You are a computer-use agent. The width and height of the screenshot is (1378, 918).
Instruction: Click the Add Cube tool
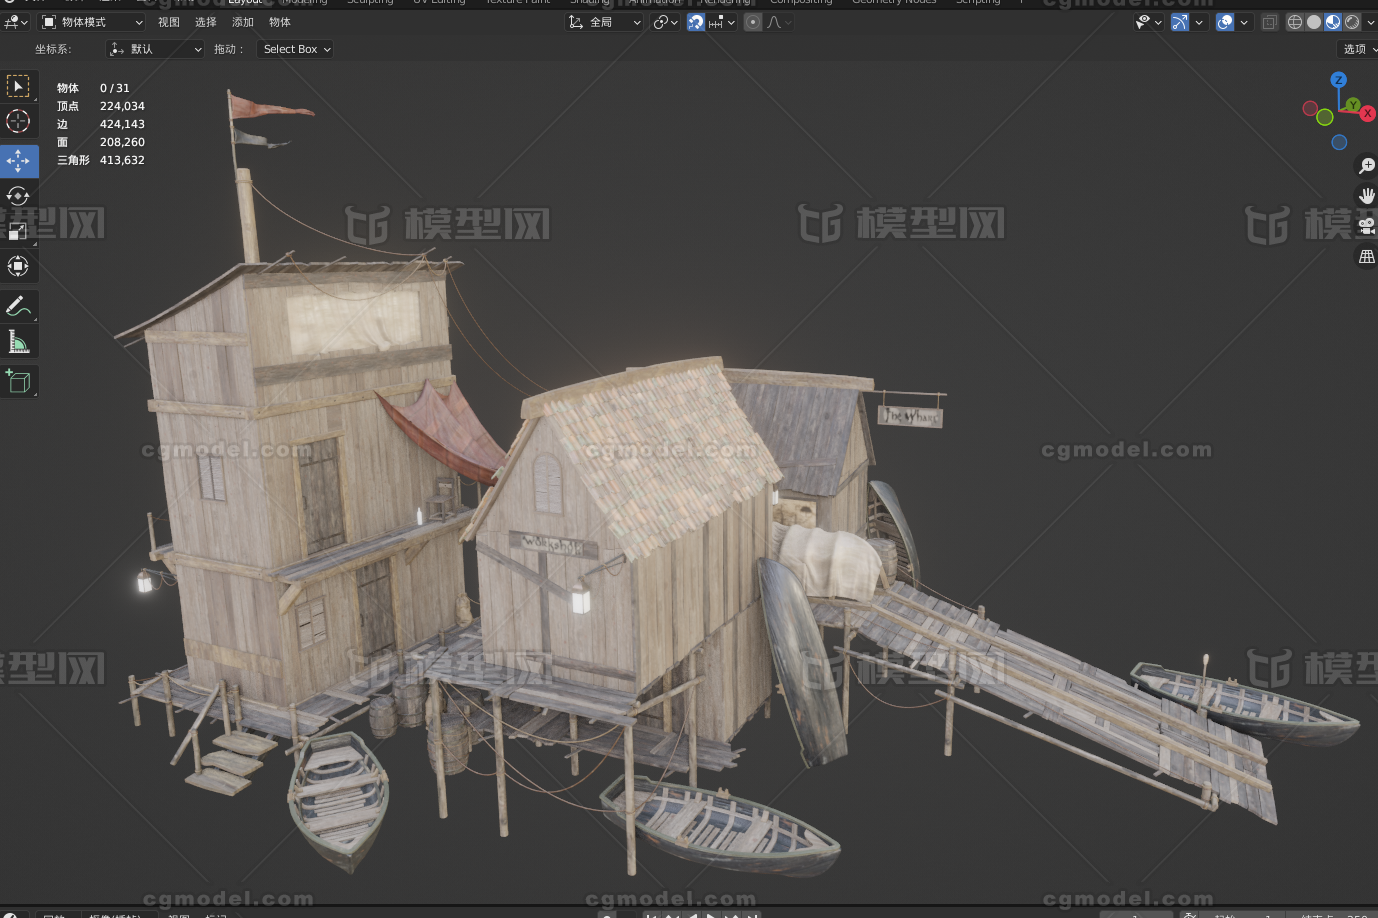[x=18, y=381]
